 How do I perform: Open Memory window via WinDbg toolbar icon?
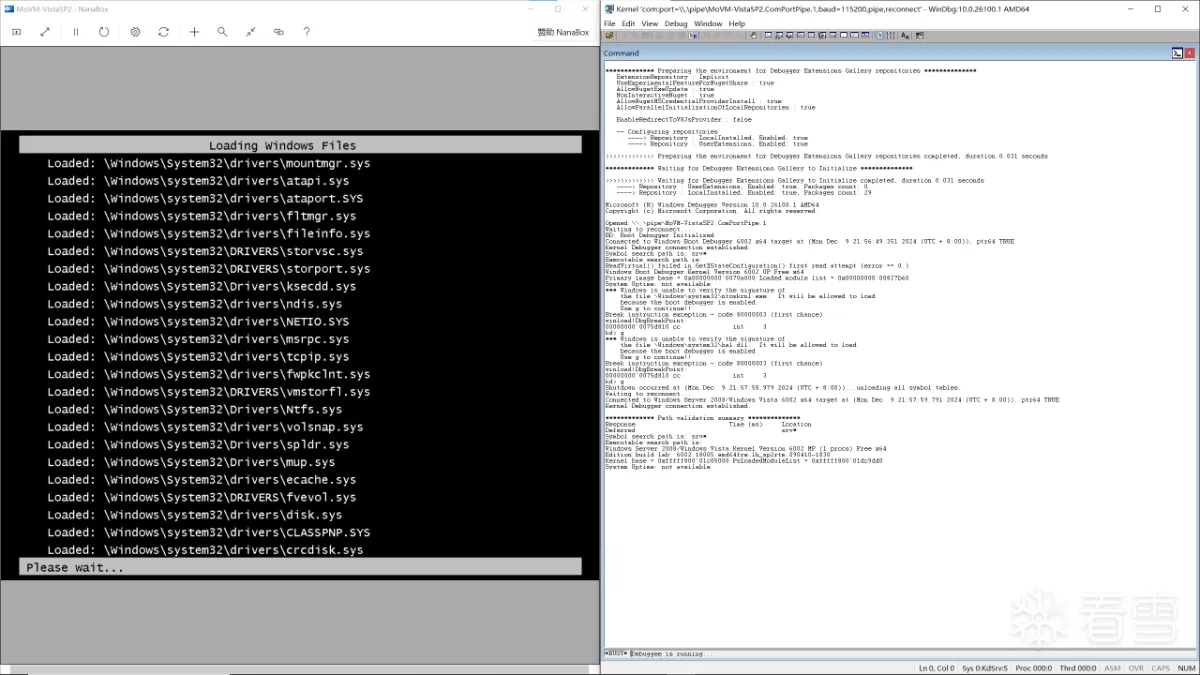811,35
